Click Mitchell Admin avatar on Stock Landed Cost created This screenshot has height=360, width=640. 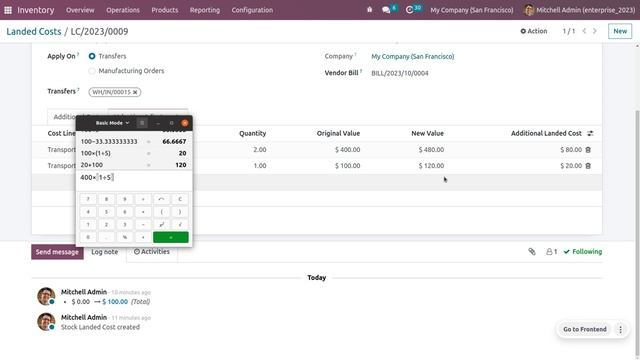point(46,322)
